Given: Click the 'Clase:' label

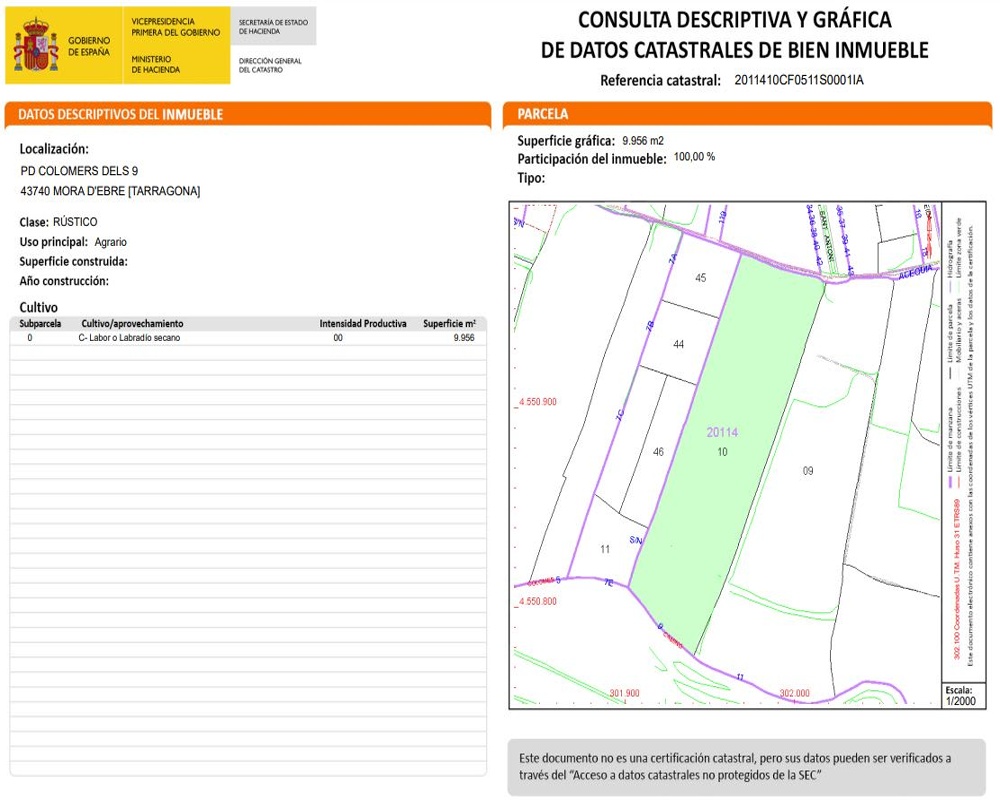Looking at the screenshot, I should click(34, 222).
